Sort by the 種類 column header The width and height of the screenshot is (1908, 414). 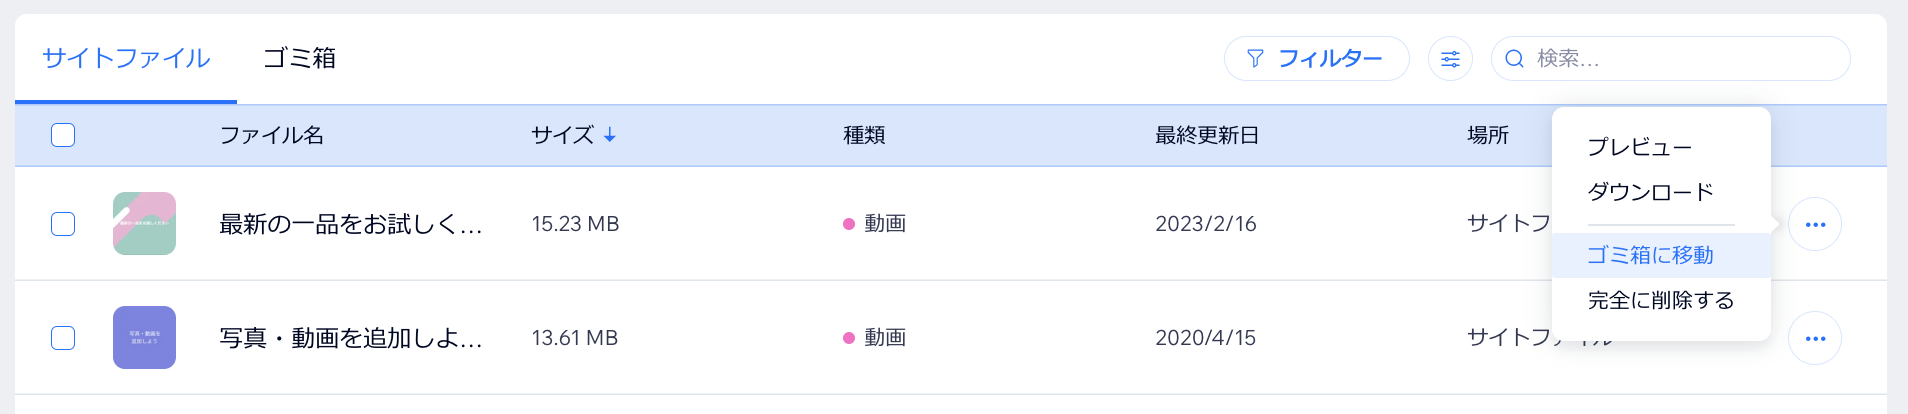[x=864, y=135]
